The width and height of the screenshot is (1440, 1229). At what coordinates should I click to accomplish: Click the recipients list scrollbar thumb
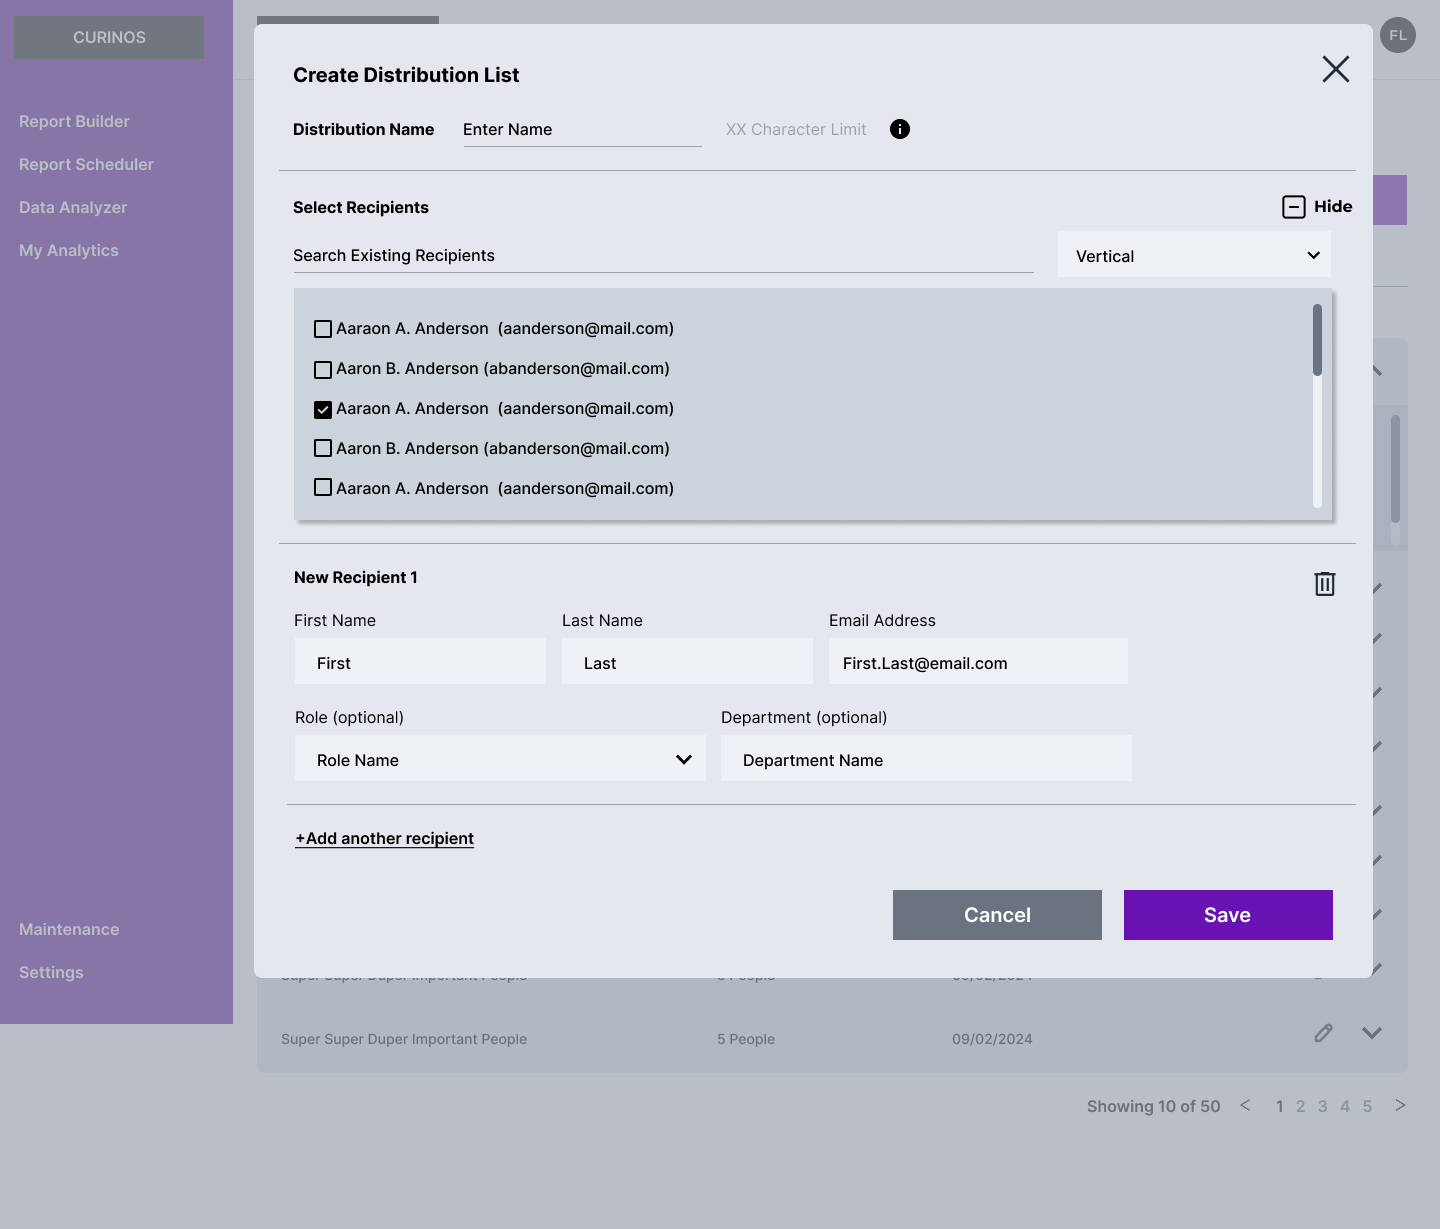1317,340
